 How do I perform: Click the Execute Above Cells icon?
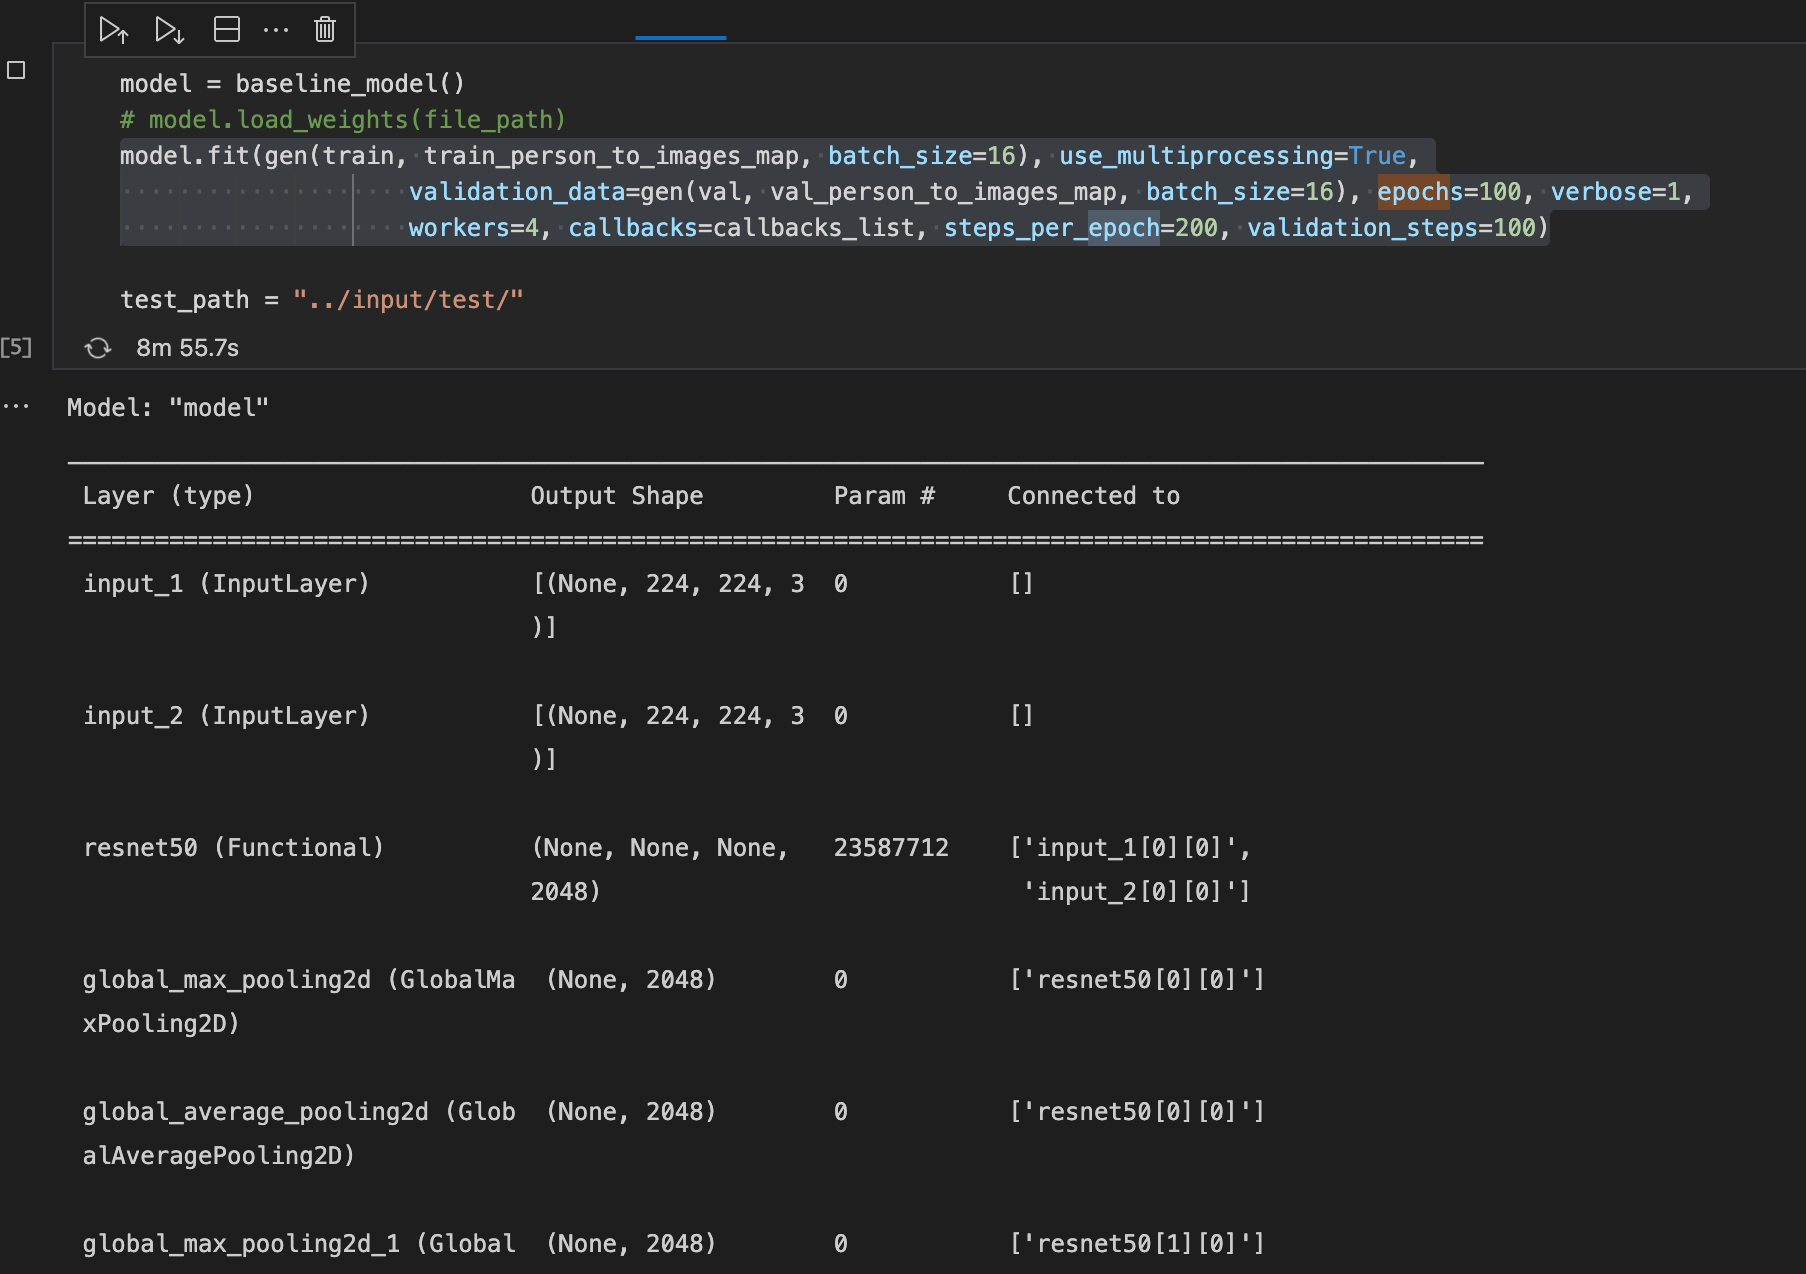click(114, 30)
